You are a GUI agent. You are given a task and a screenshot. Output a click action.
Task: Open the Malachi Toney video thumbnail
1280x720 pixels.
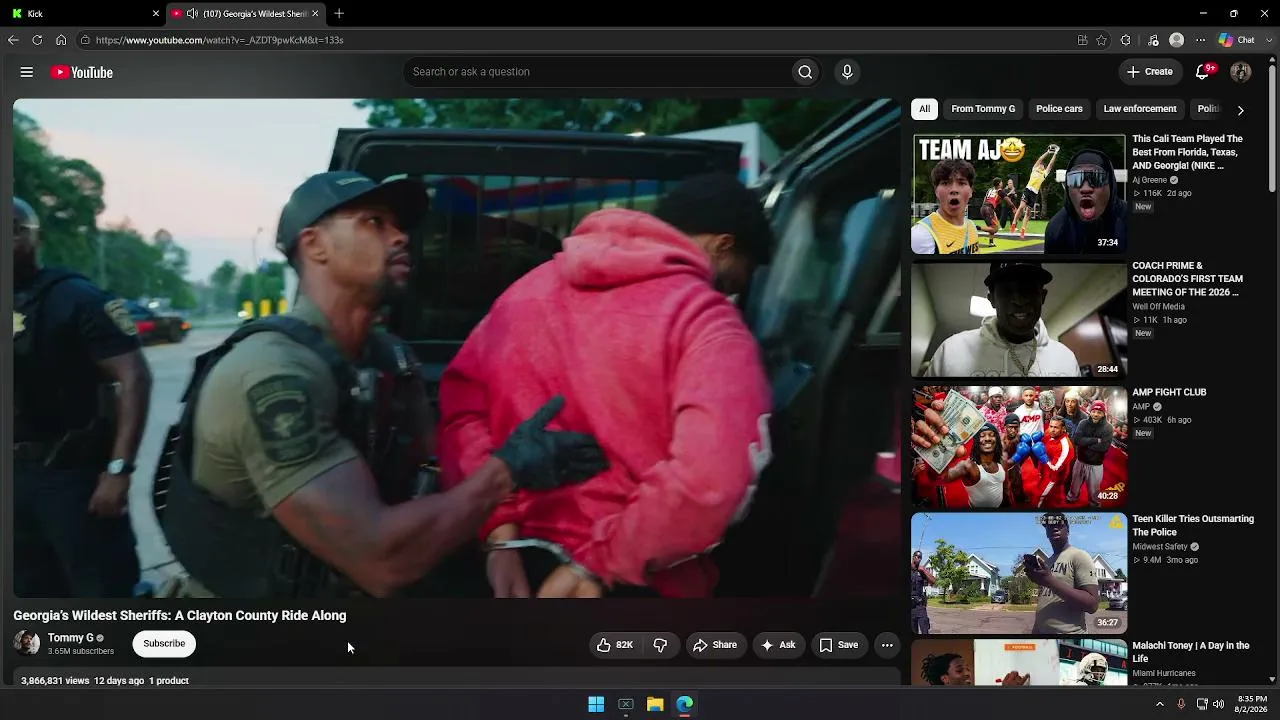point(1019,663)
